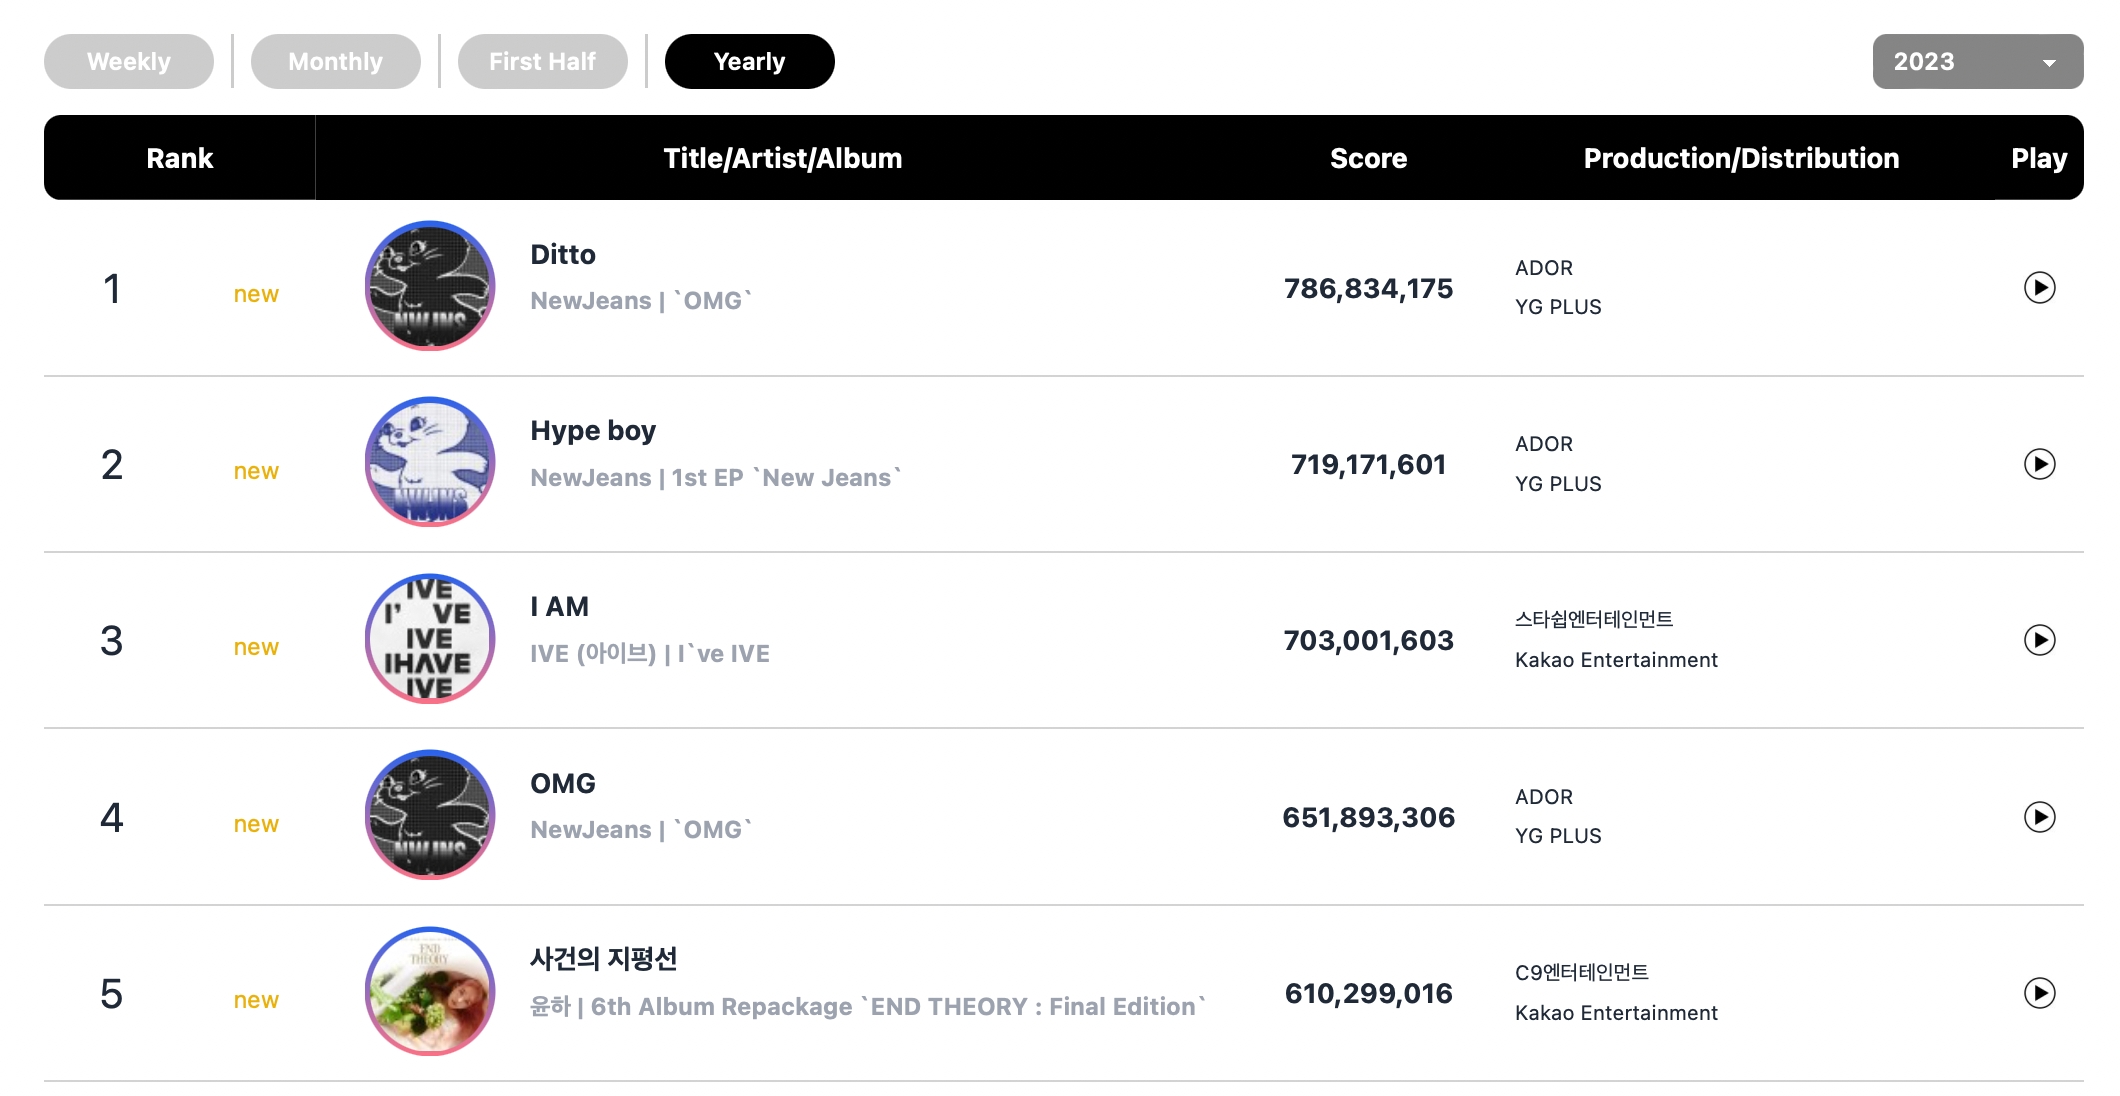Open the I AM song title link
This screenshot has width=2120, height=1096.
559,607
